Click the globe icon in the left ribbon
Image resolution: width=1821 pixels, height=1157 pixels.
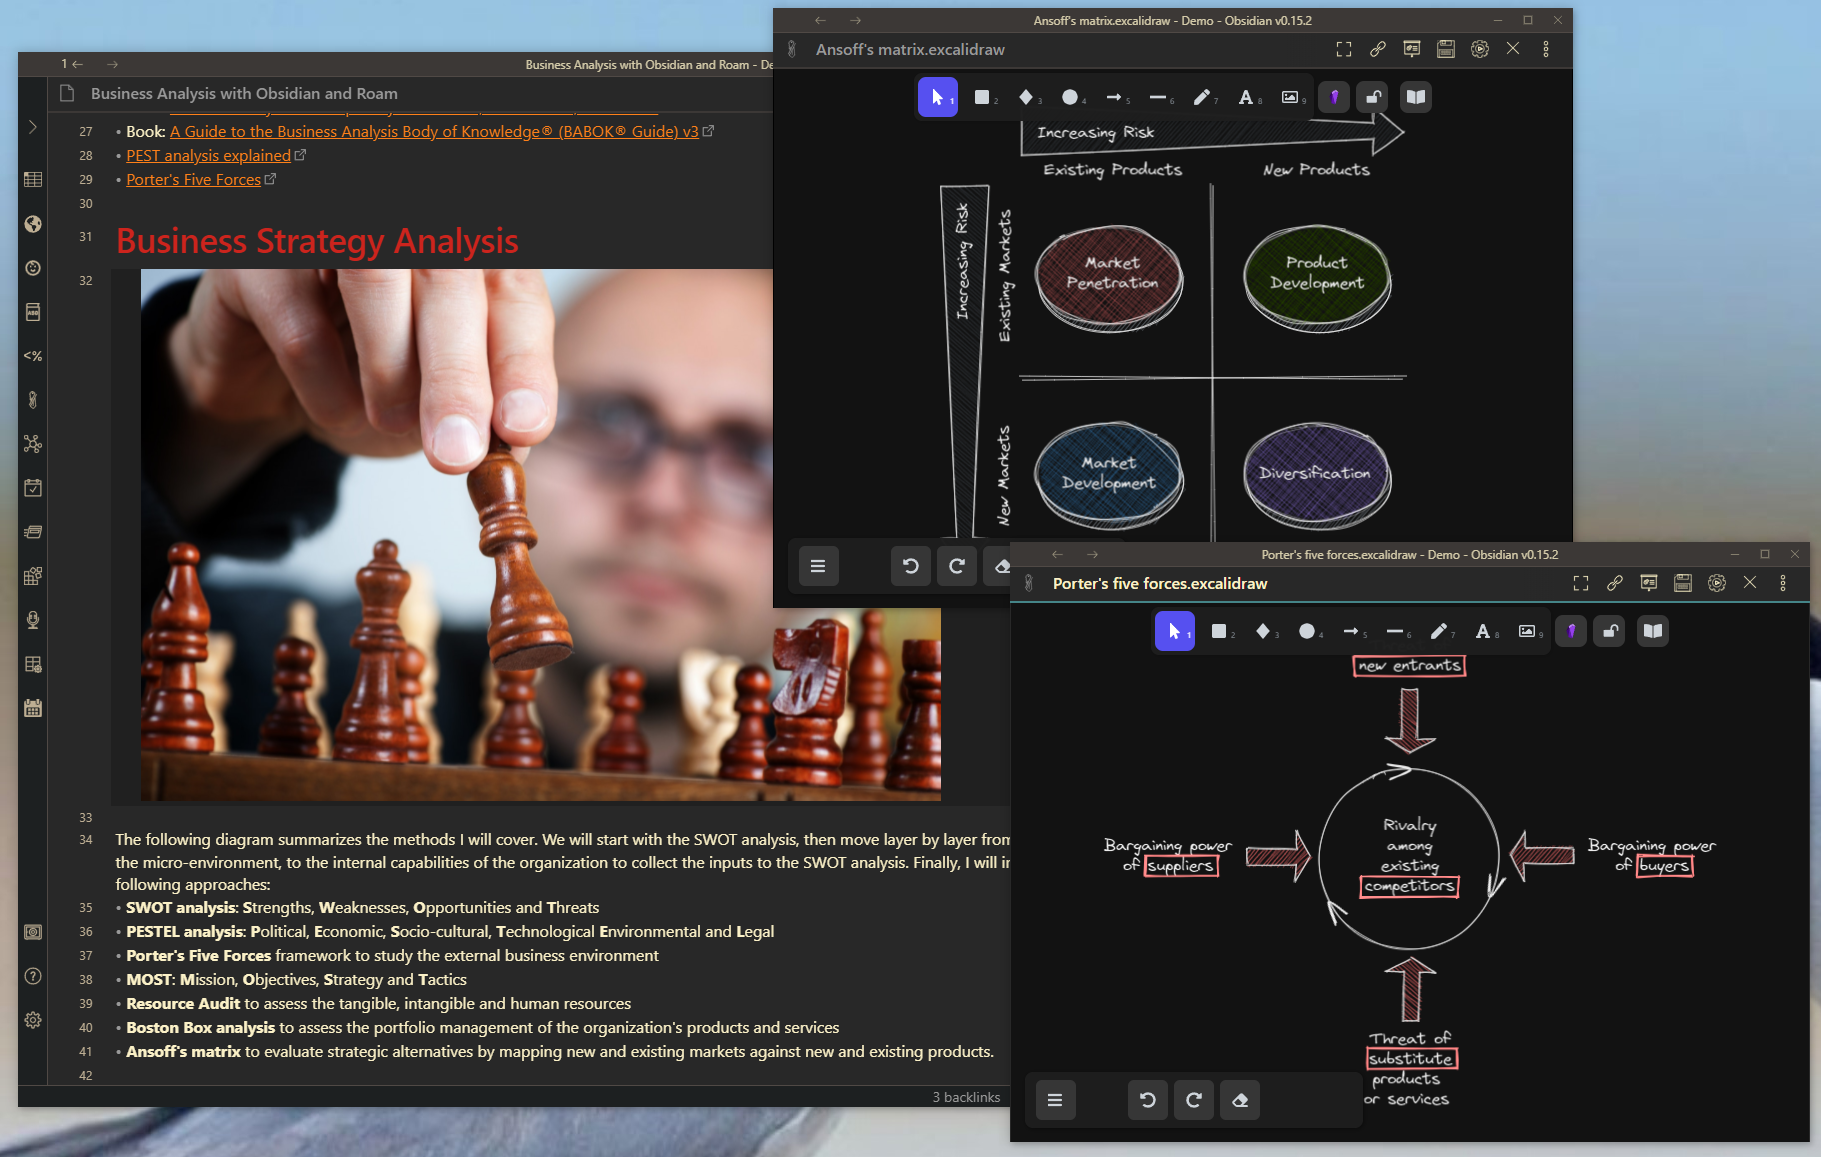[33, 224]
